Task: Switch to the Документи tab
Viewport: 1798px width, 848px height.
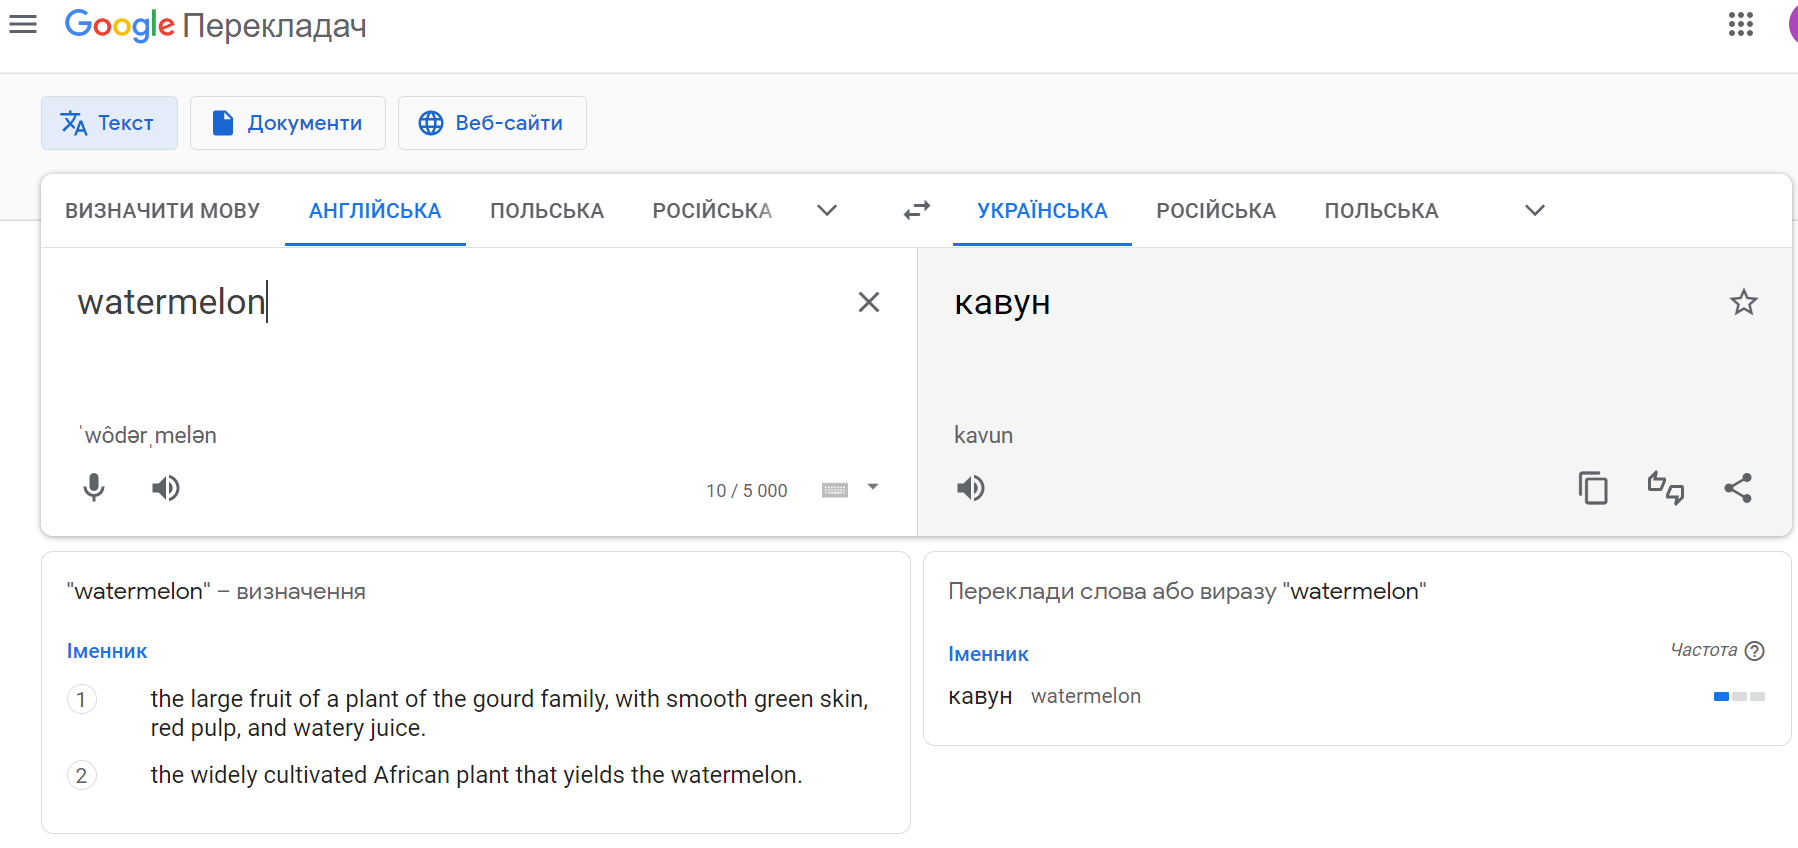Action: 288,123
